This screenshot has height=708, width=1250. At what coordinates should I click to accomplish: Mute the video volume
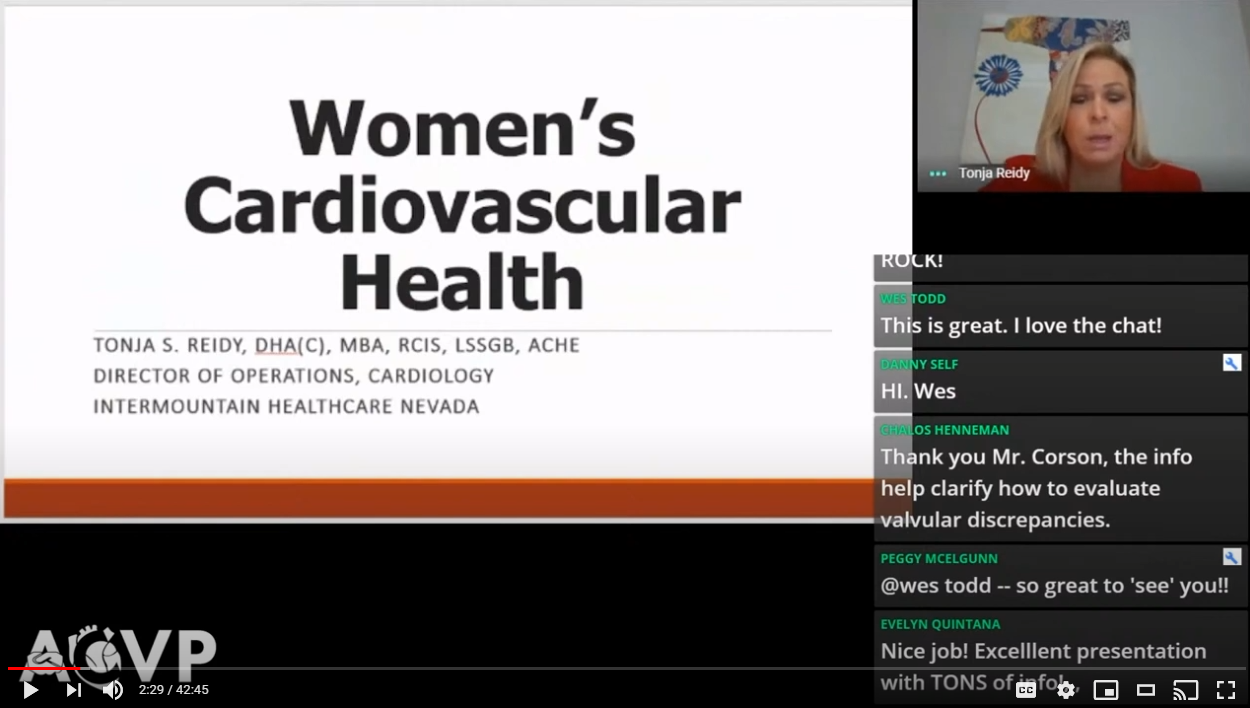113,689
